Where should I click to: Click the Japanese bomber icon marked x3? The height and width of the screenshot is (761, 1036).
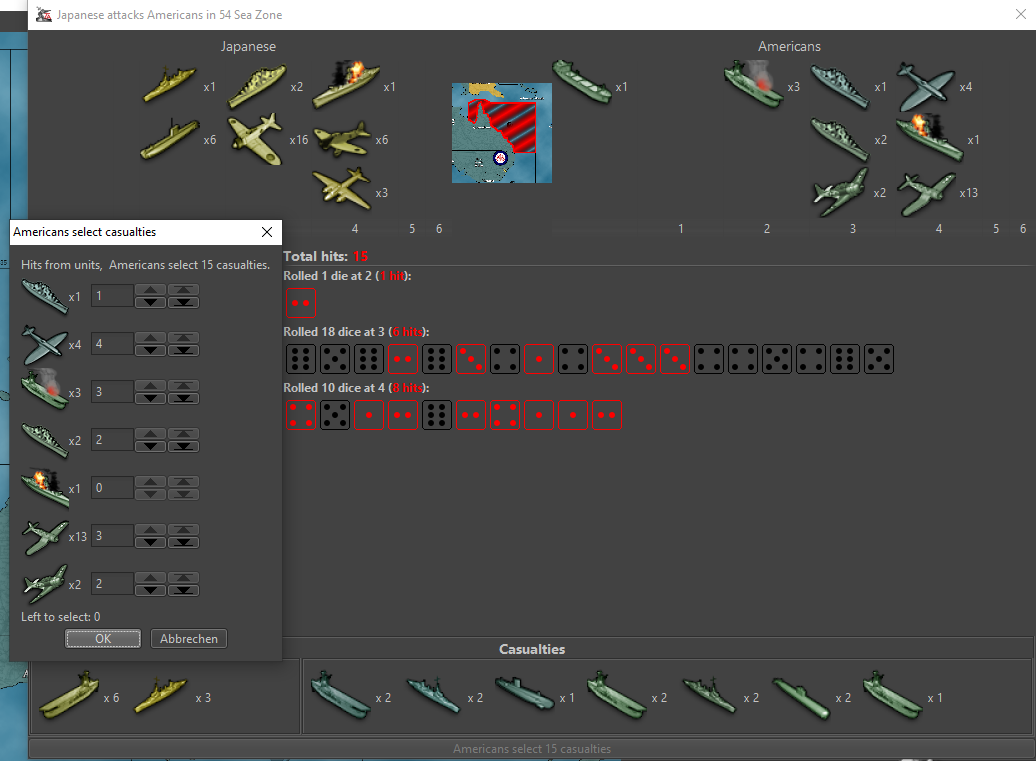(341, 189)
